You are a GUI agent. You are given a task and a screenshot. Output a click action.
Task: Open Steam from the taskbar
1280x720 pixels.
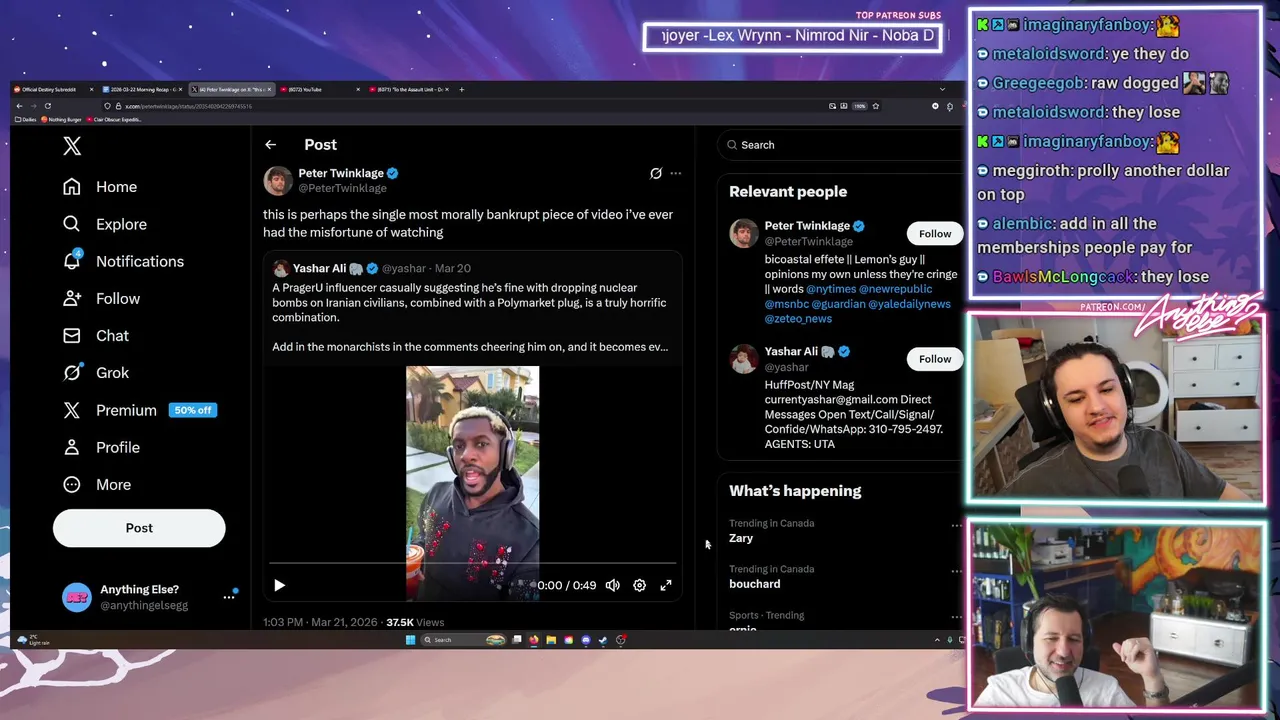[603, 640]
